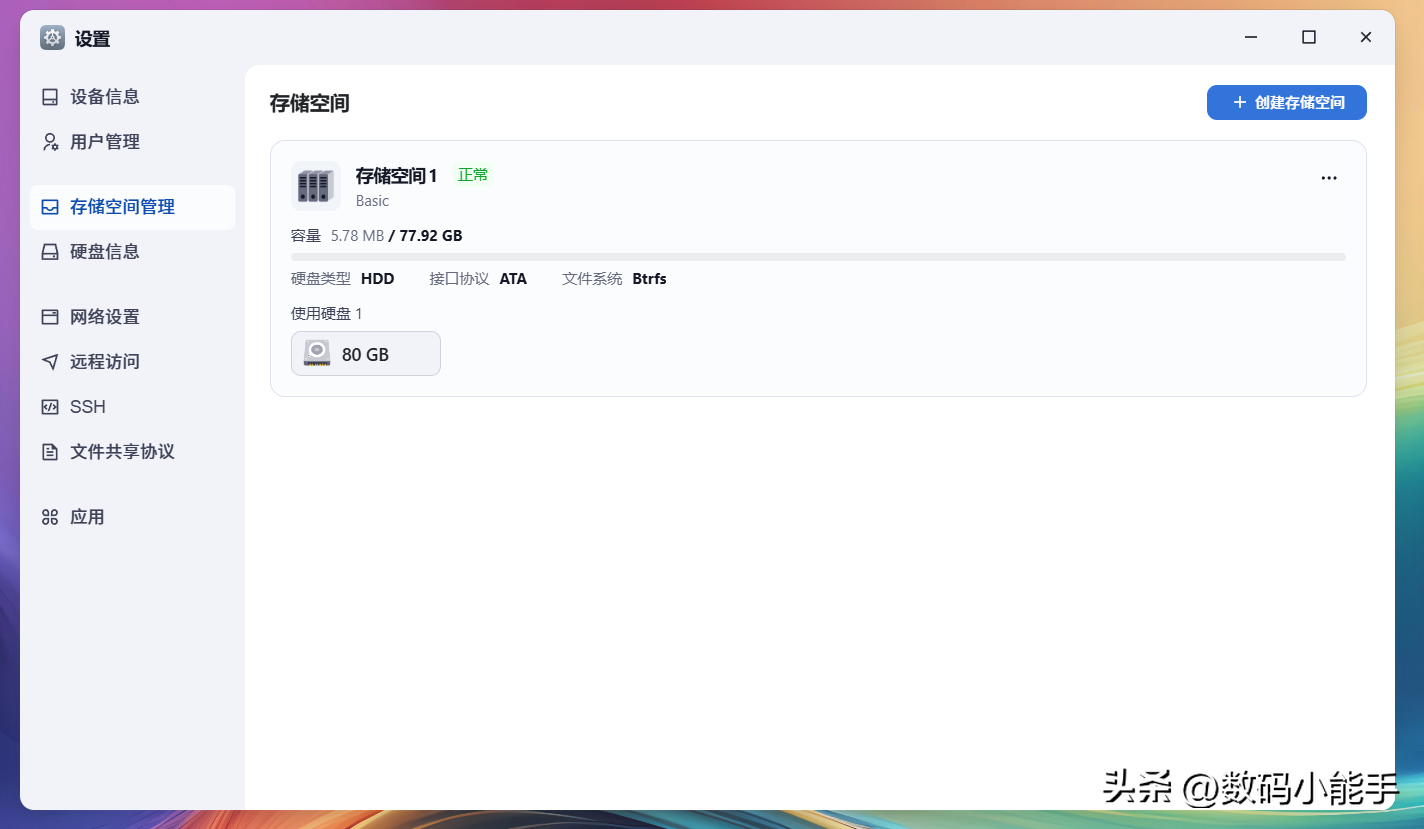The image size is (1424, 829).
Task: Select the 80 GB disk chip
Action: [366, 354]
